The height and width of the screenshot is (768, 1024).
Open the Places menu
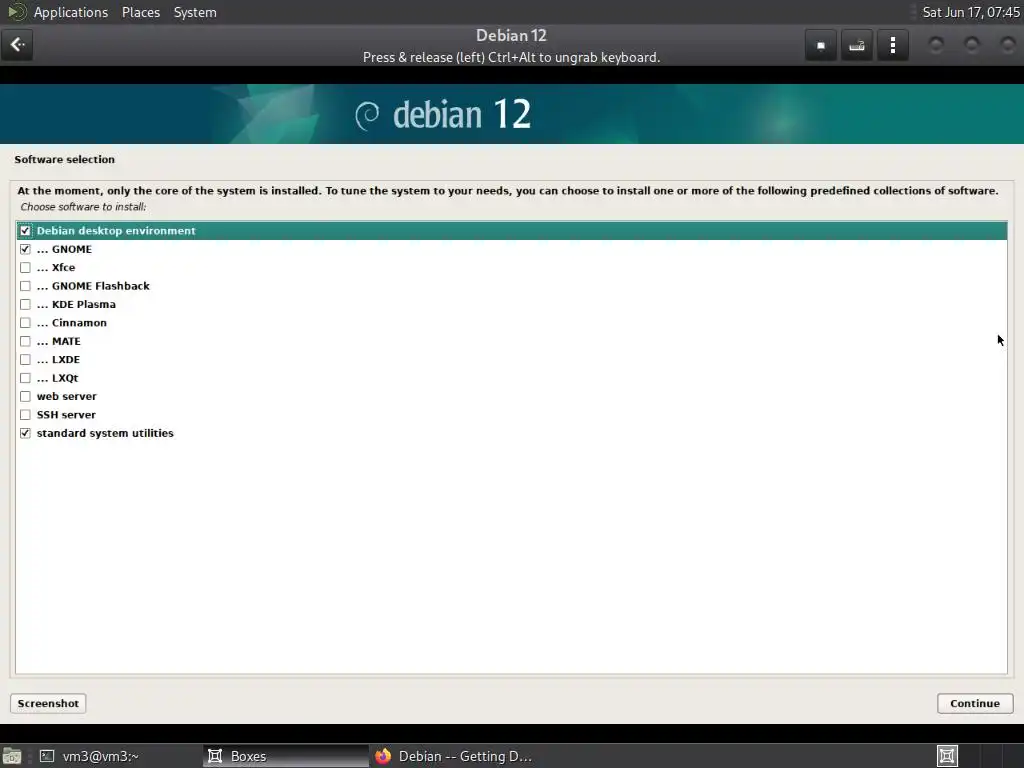coord(140,12)
